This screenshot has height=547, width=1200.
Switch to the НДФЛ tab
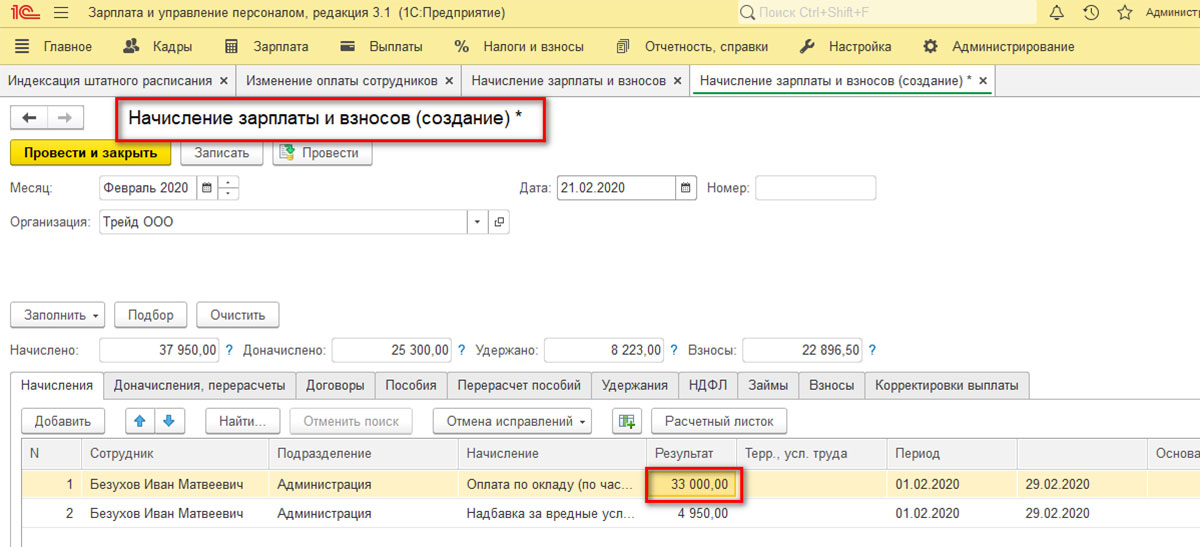click(x=709, y=385)
